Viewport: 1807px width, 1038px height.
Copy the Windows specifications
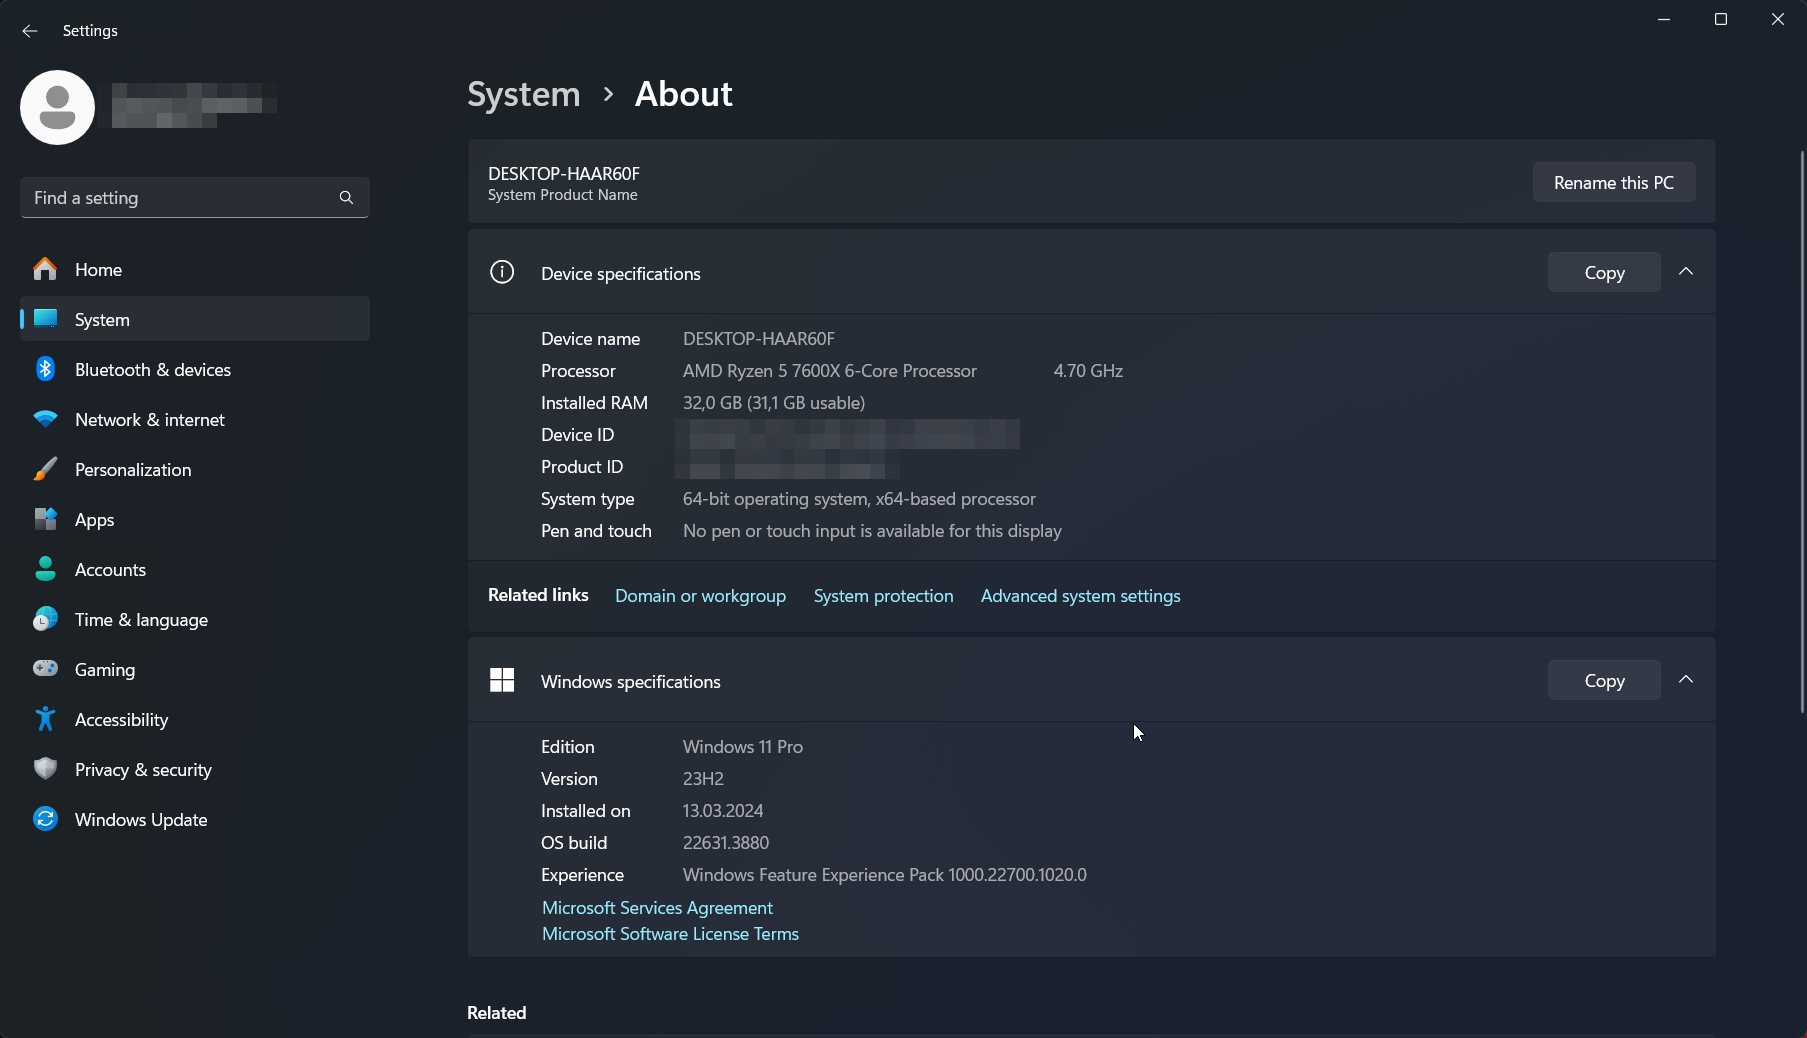1604,680
